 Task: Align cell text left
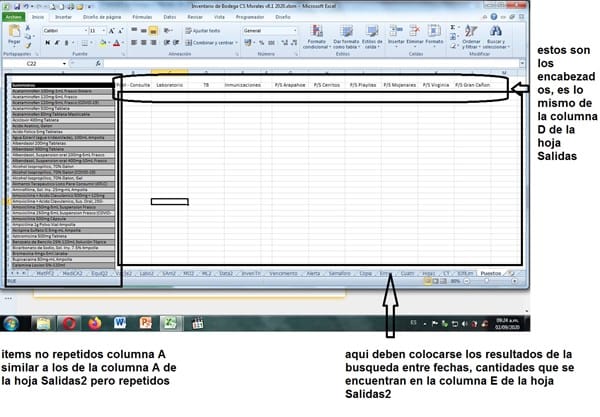[x=134, y=43]
